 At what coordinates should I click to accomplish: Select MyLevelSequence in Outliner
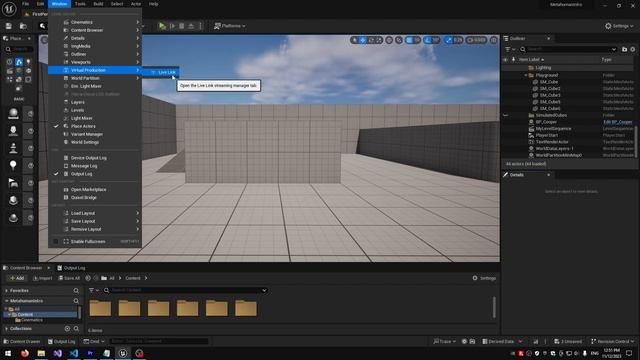coord(553,129)
